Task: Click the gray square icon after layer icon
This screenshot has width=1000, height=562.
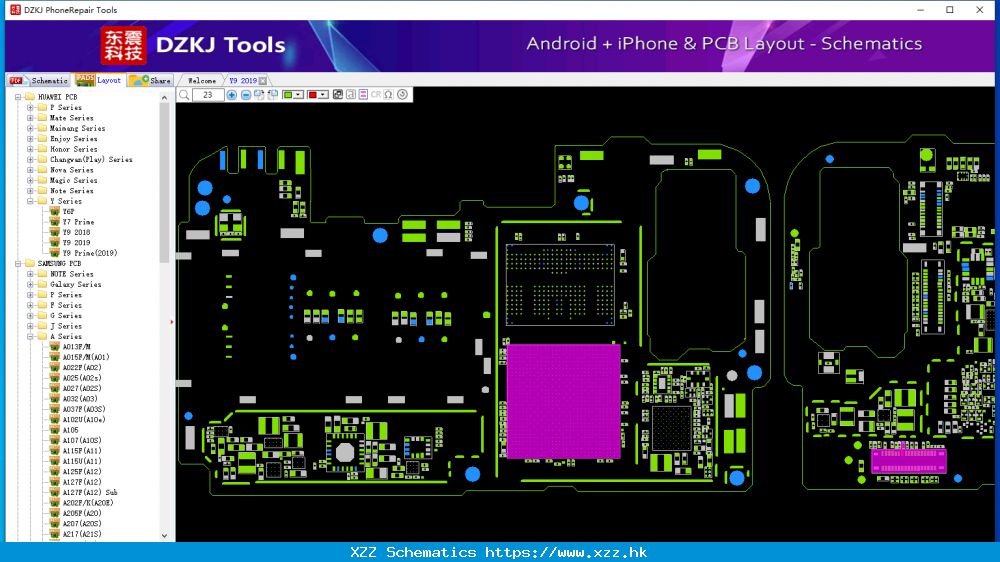Action: tap(350, 95)
